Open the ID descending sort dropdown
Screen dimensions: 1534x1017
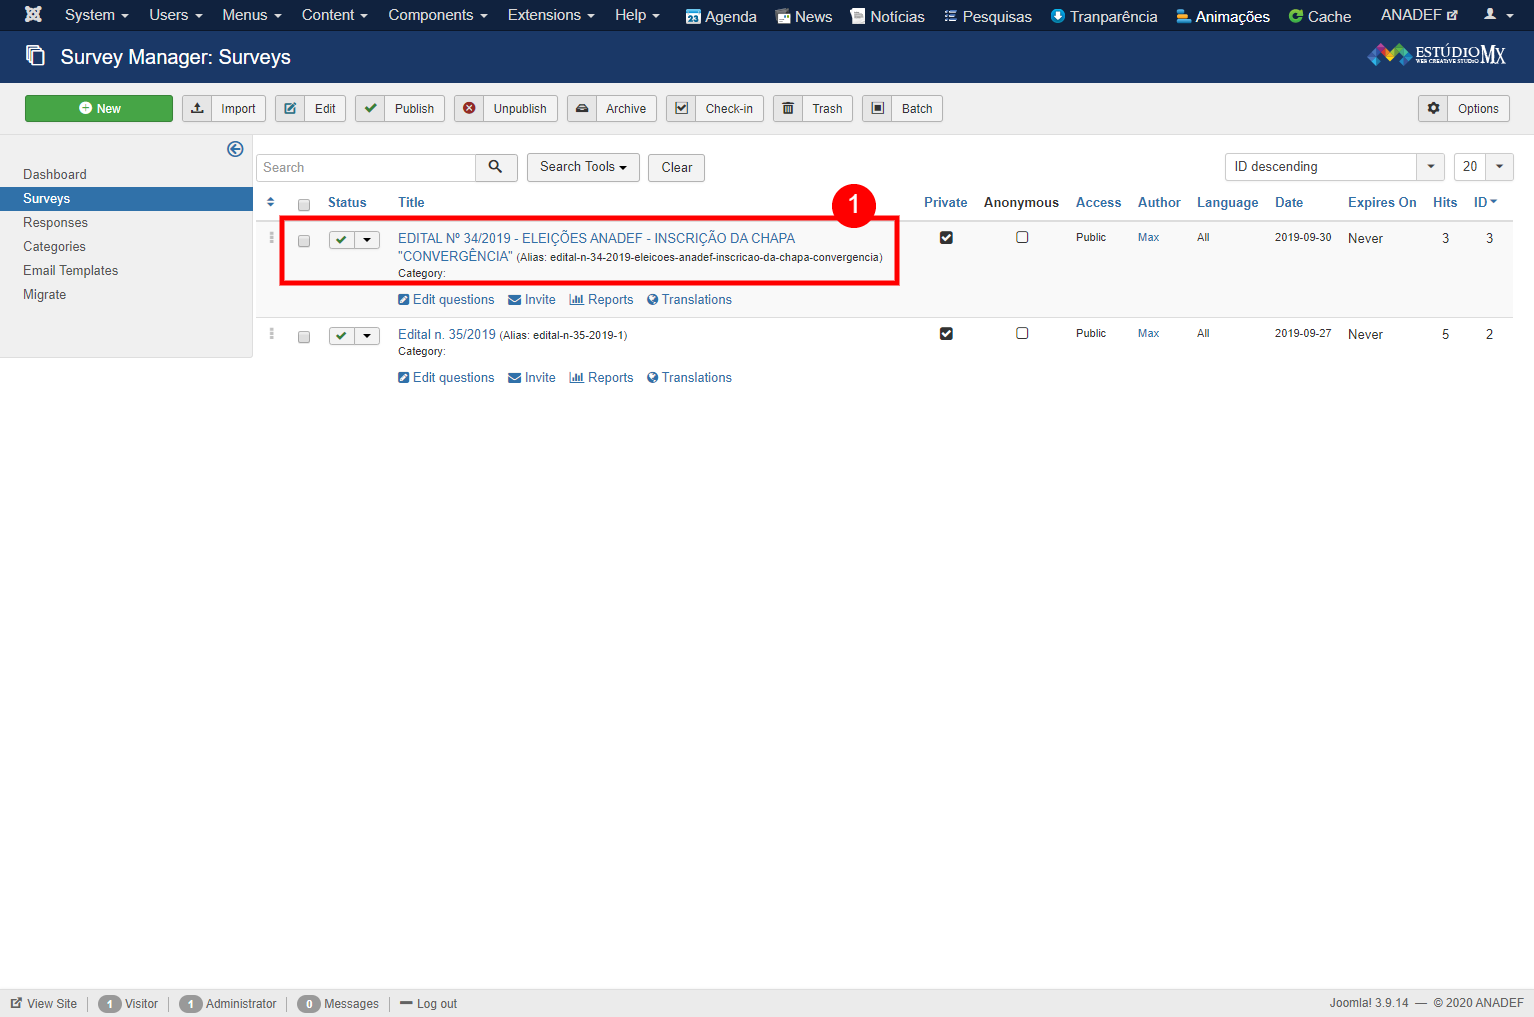(1334, 167)
